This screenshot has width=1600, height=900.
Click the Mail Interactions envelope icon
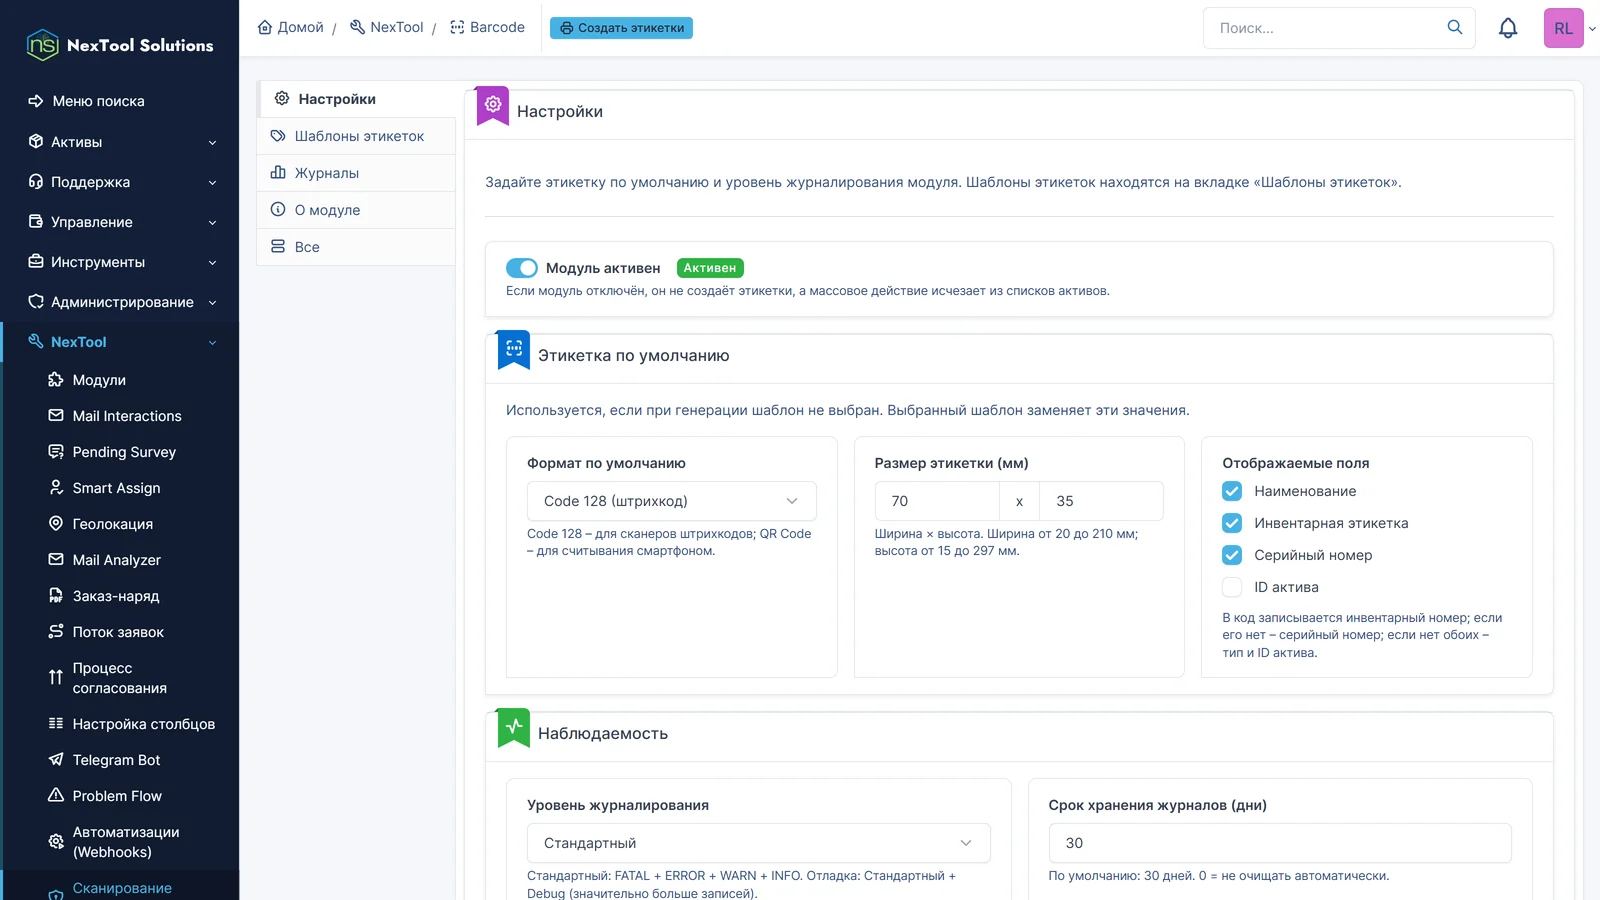pyautogui.click(x=56, y=416)
